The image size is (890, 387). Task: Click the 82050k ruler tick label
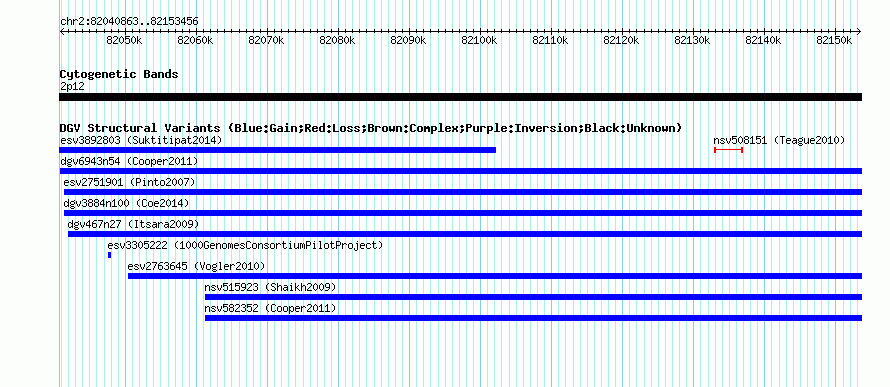[x=124, y=40]
